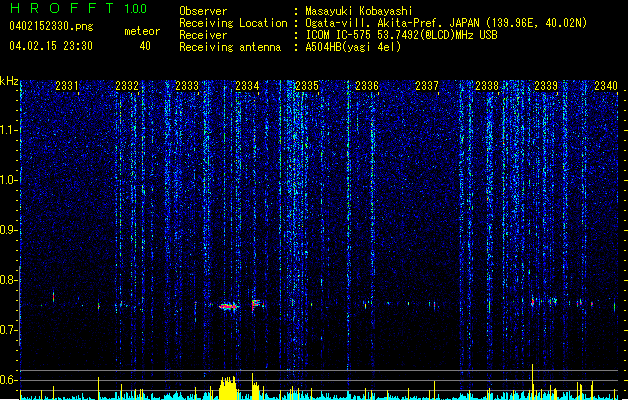Click the receiving location Ogata-vill. Akita-Pref. text

click(x=392, y=23)
